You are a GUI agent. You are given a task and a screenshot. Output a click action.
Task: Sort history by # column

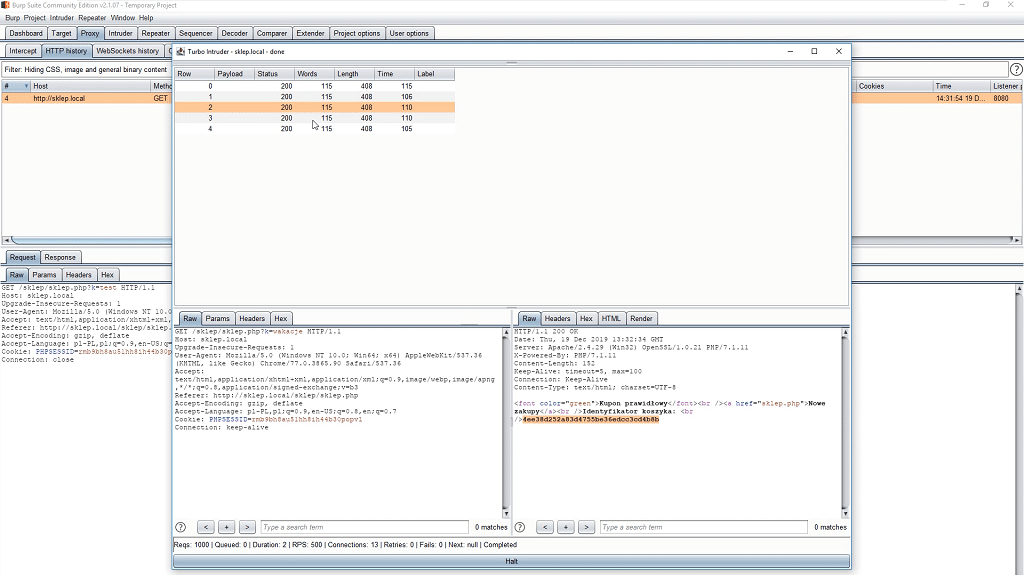[x=16, y=86]
